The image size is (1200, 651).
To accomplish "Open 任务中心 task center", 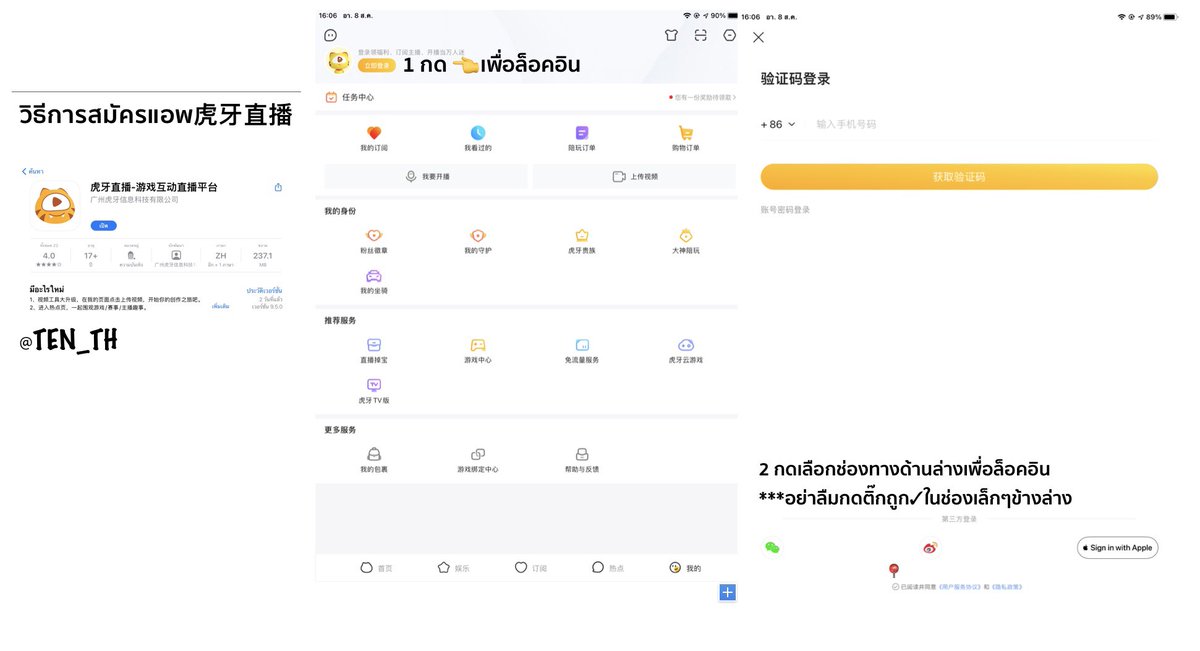I will 350,97.
